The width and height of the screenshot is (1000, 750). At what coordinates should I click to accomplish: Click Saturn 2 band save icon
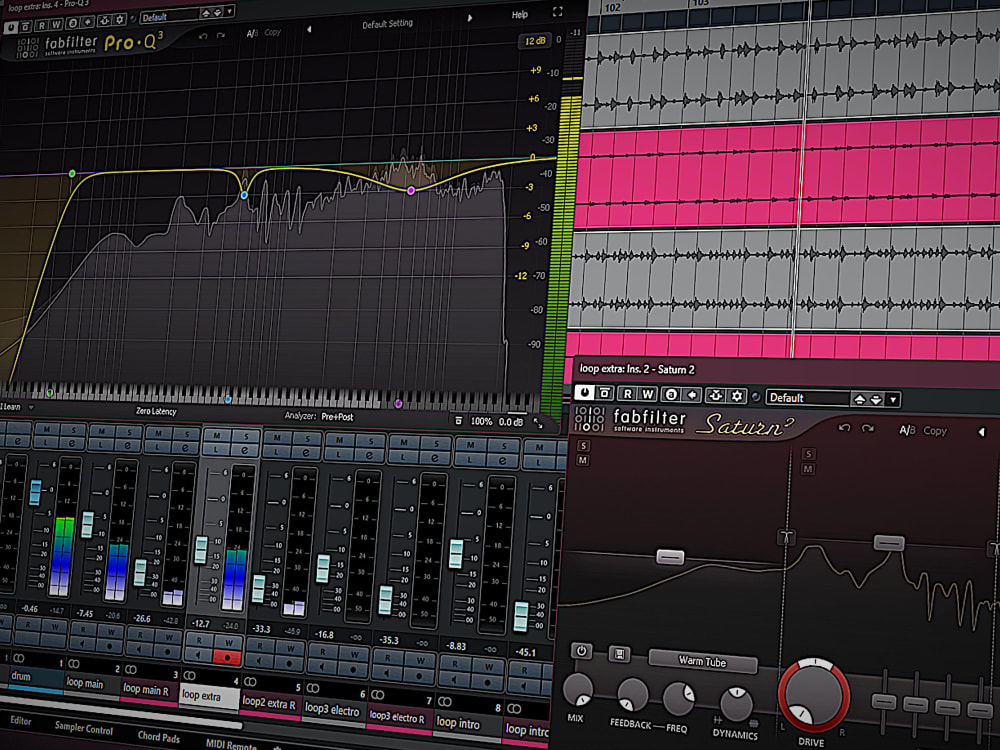[x=619, y=654]
